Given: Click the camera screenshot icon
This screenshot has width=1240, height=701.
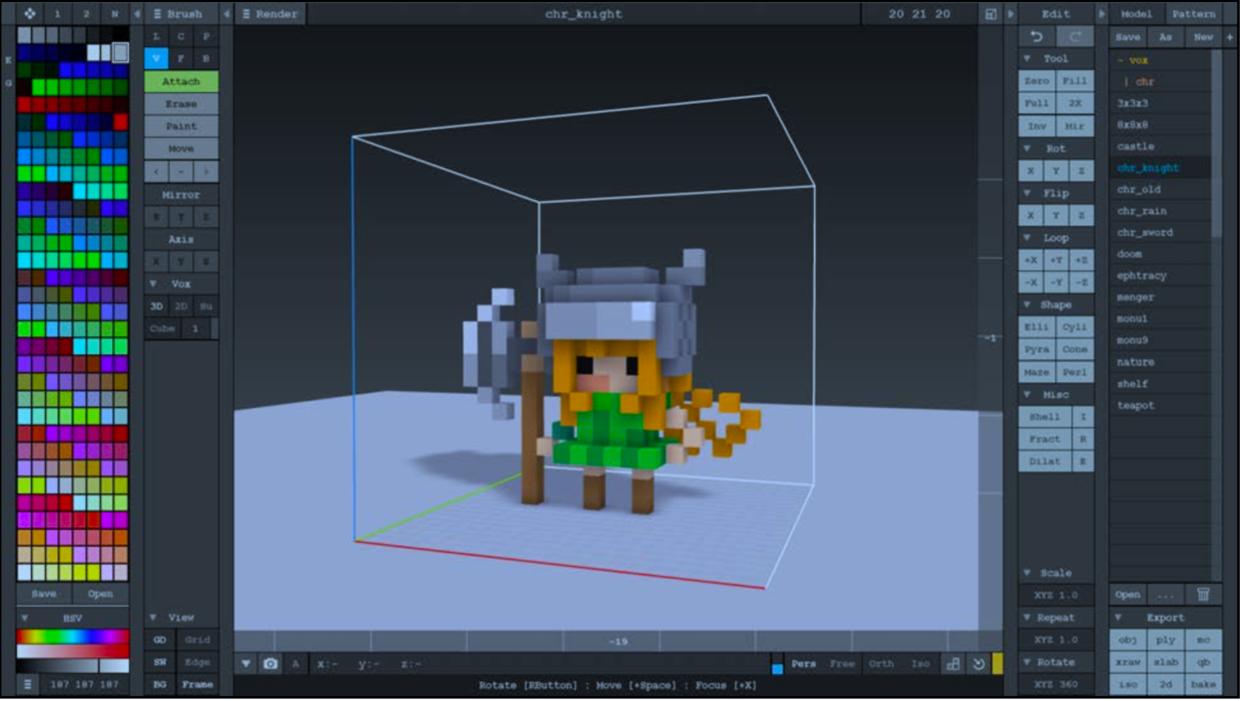Looking at the screenshot, I should tap(270, 664).
